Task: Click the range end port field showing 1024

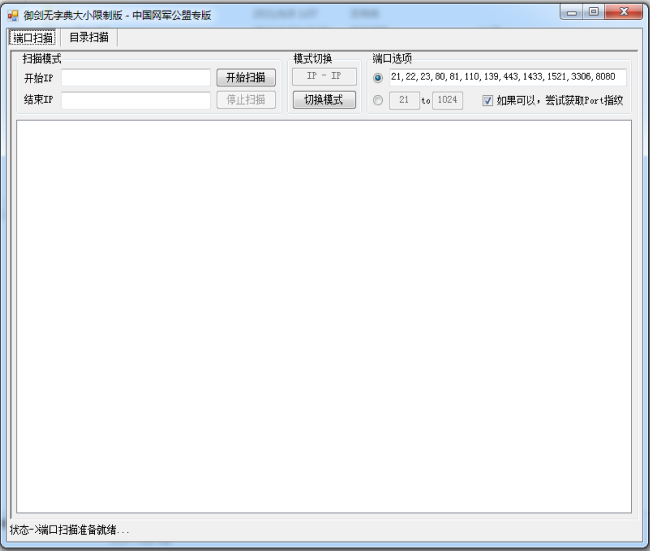Action: point(447,100)
